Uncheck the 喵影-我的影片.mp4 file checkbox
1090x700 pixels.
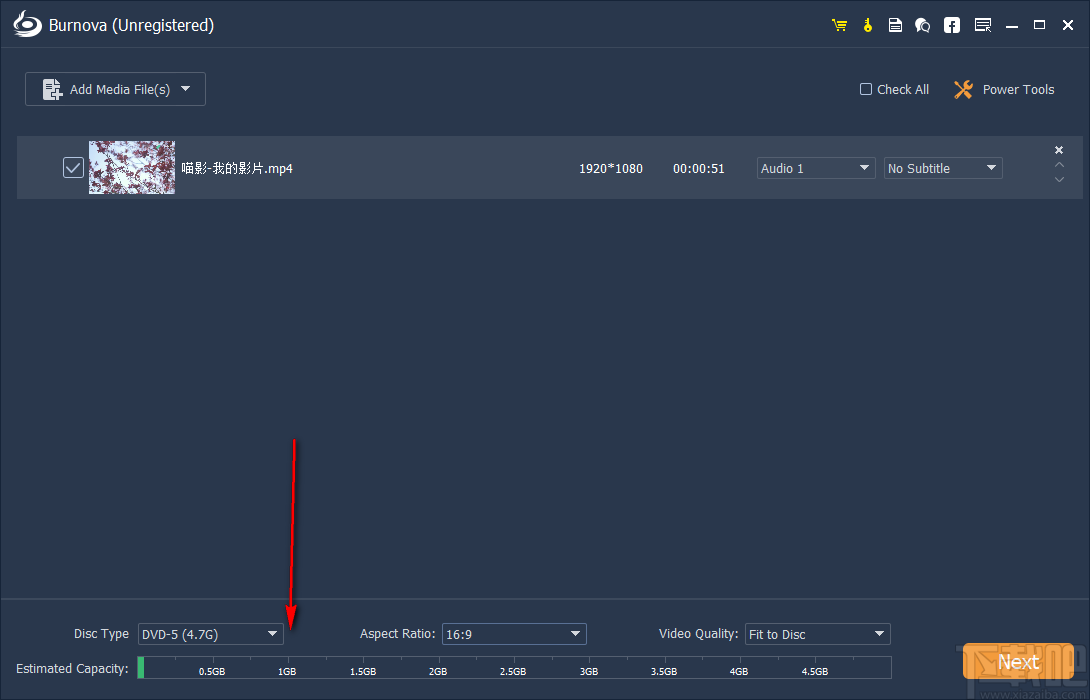coord(73,168)
